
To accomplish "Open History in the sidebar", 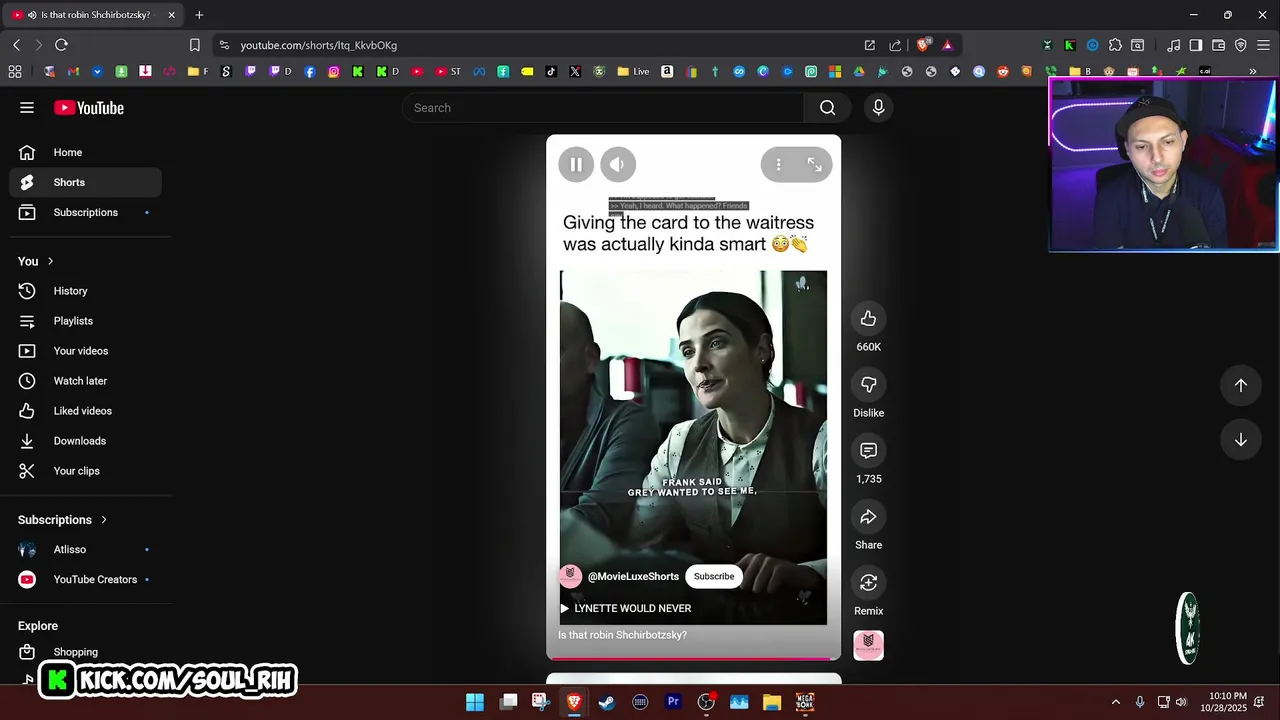I will [86, 291].
